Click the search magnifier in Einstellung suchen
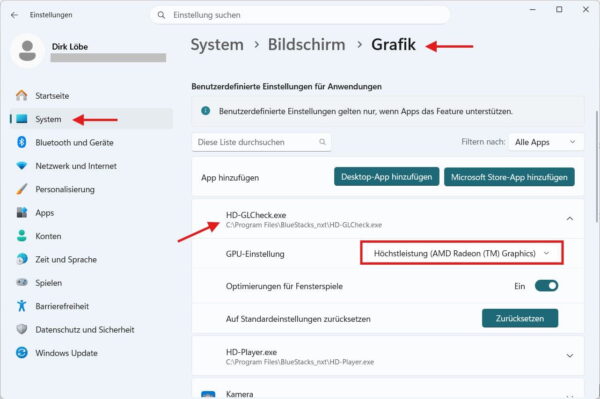600x399 pixels. tap(161, 15)
